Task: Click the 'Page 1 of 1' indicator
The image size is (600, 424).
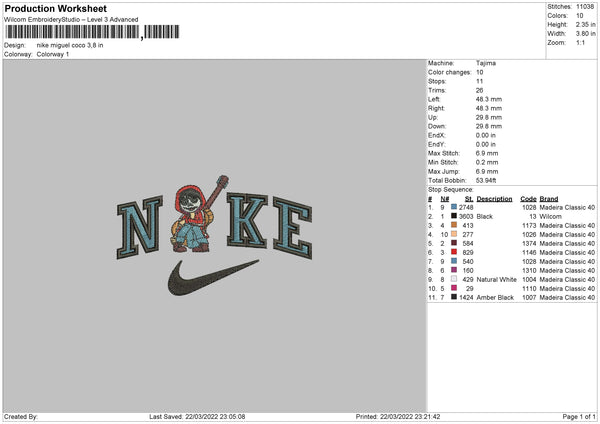Action: point(579,416)
